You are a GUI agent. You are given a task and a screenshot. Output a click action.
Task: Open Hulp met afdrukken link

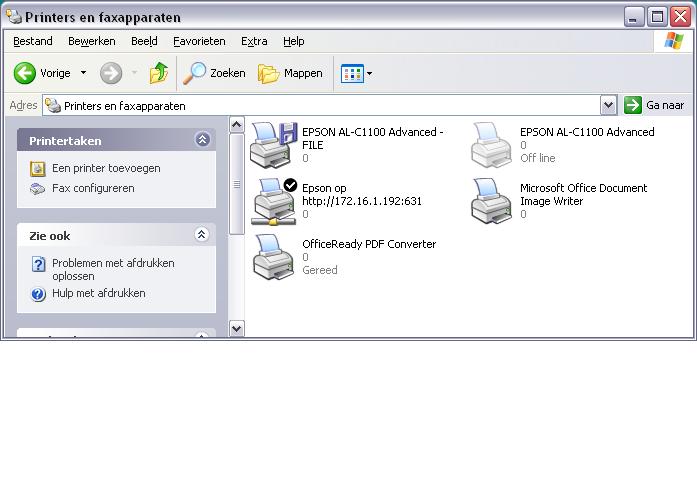[x=99, y=293]
